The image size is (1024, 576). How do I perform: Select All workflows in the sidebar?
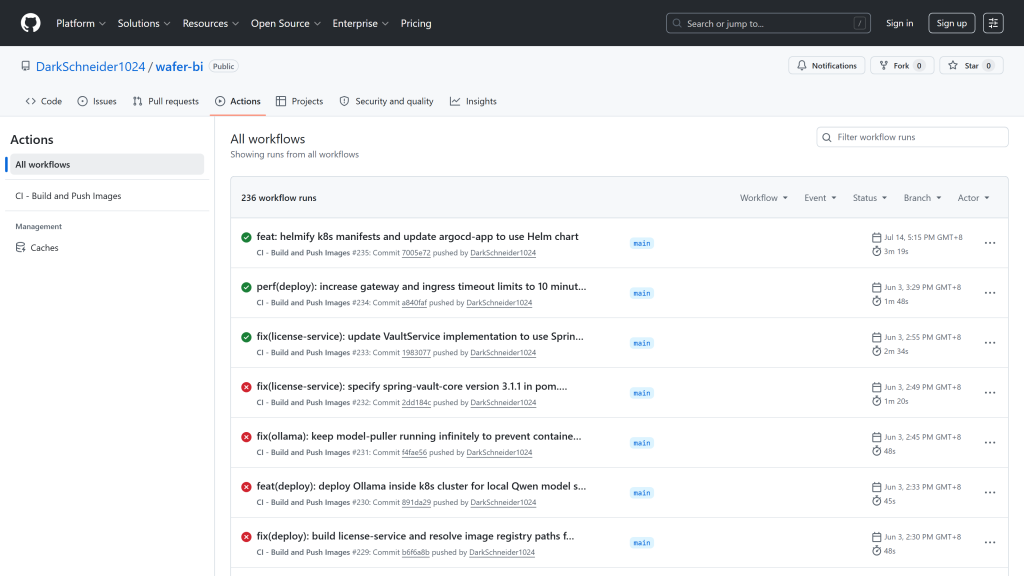coord(107,165)
